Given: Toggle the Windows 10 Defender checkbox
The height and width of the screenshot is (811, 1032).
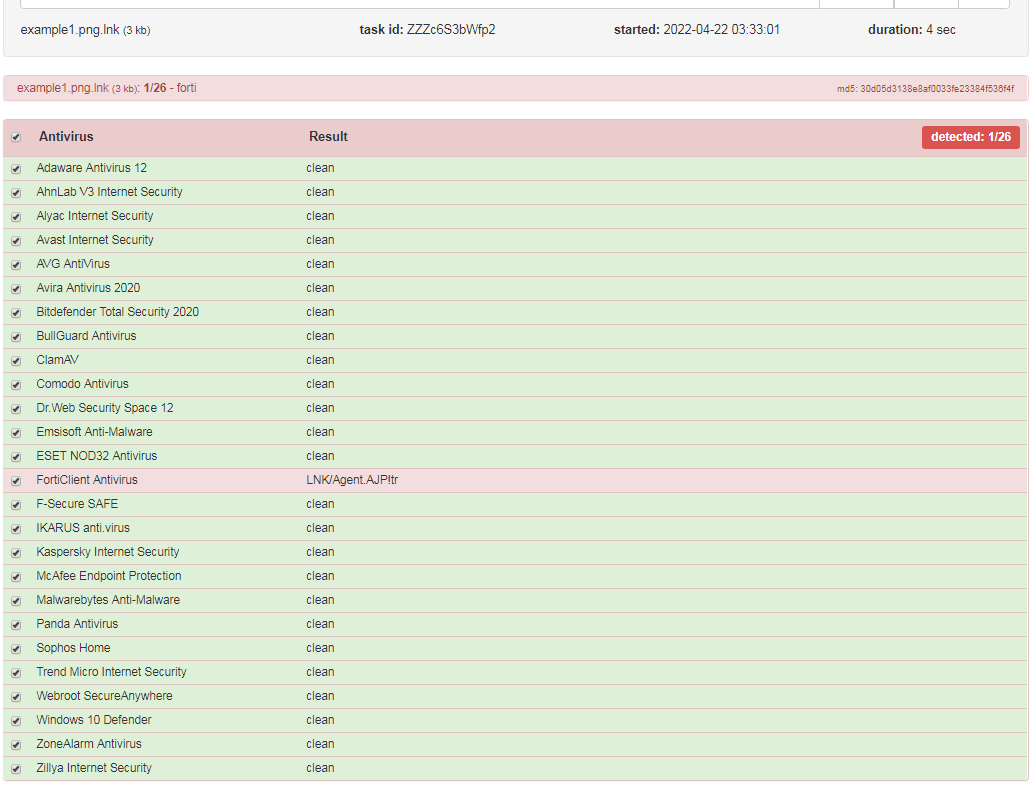Looking at the screenshot, I should (16, 721).
